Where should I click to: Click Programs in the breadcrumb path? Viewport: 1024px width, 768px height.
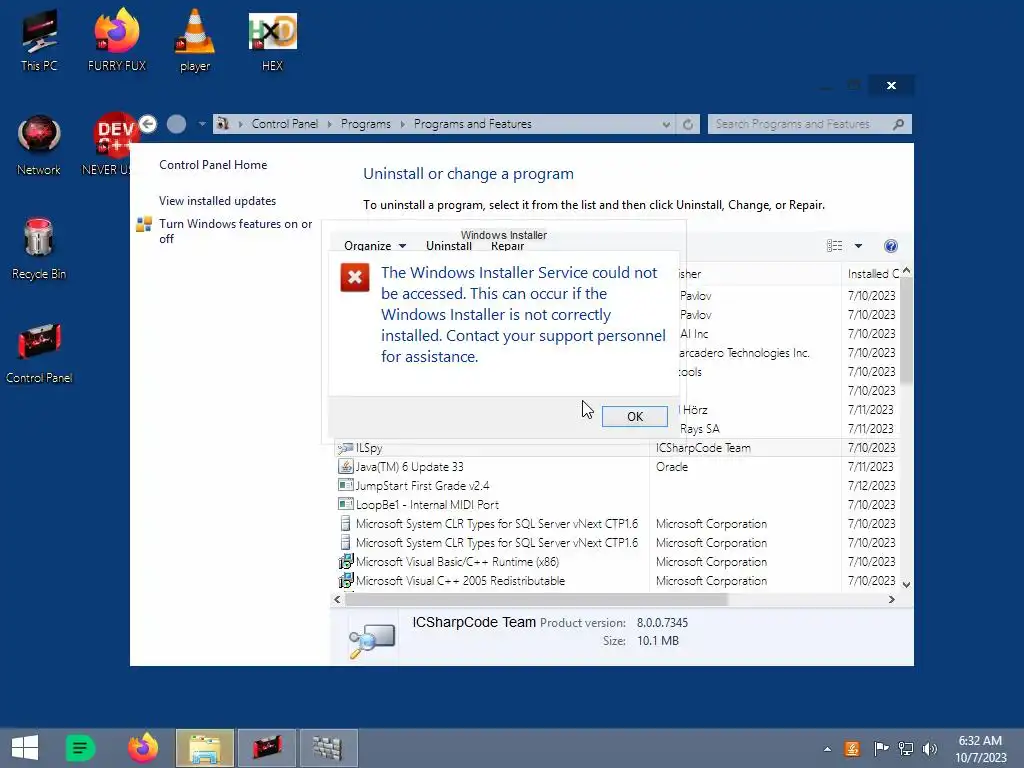pos(366,123)
